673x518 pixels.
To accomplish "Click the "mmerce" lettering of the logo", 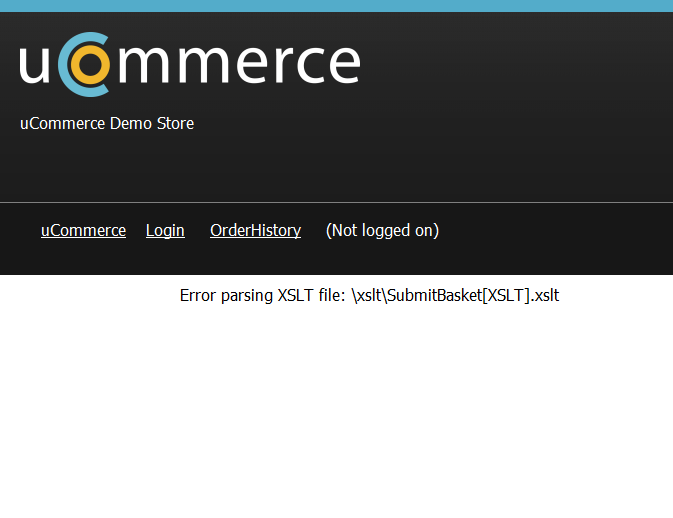I will 239,64.
